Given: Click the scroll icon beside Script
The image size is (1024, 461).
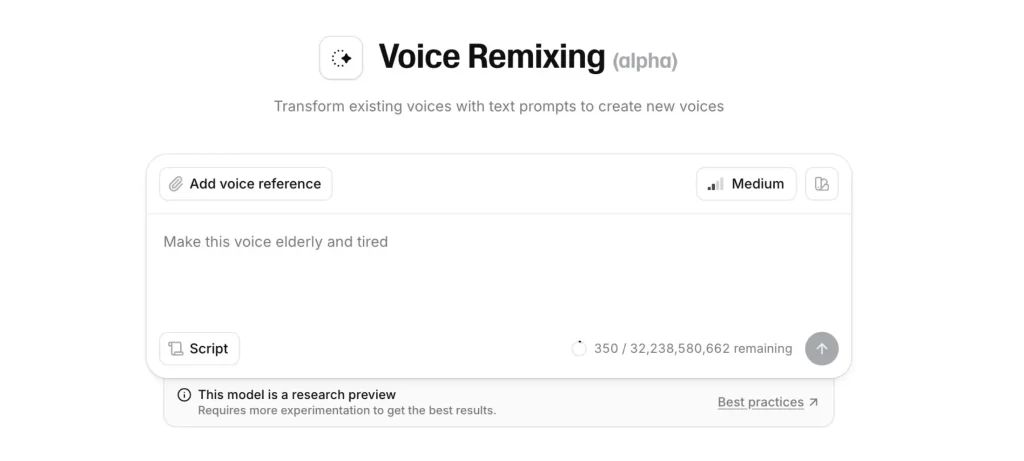Looking at the screenshot, I should (x=176, y=349).
